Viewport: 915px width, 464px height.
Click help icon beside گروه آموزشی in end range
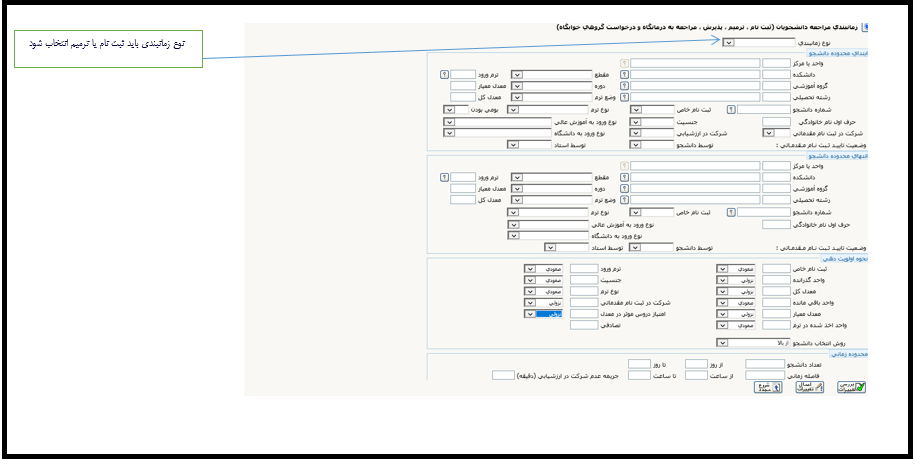tap(624, 189)
